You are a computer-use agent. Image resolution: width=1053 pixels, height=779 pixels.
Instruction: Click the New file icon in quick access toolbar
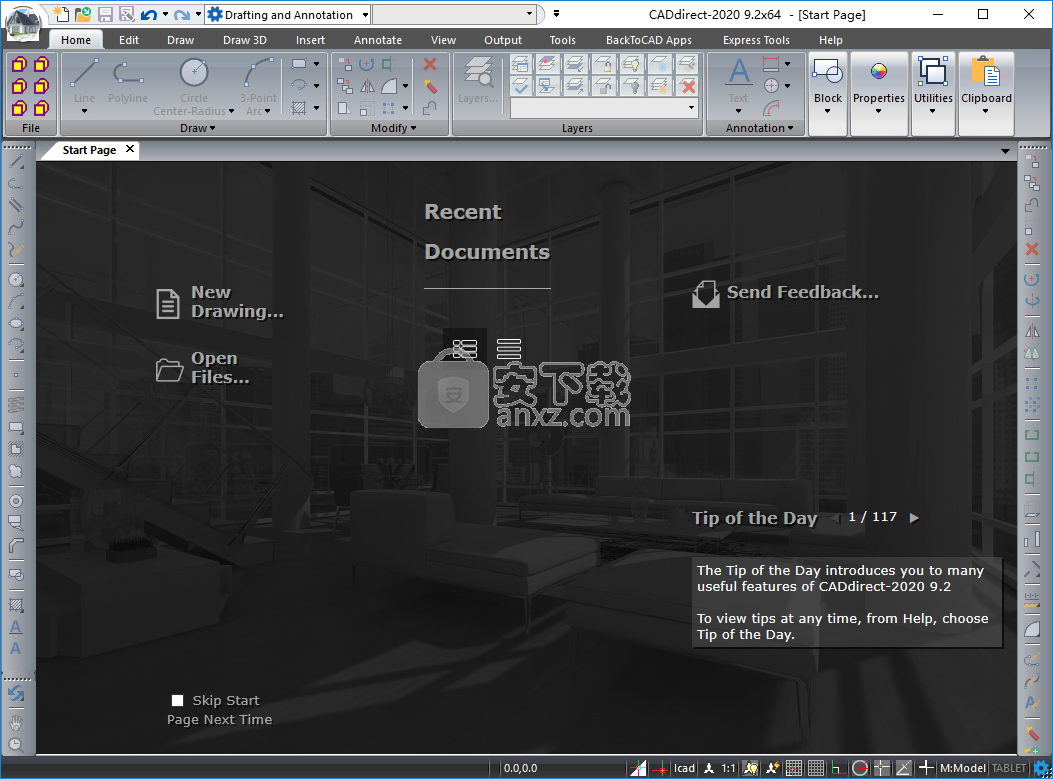61,14
